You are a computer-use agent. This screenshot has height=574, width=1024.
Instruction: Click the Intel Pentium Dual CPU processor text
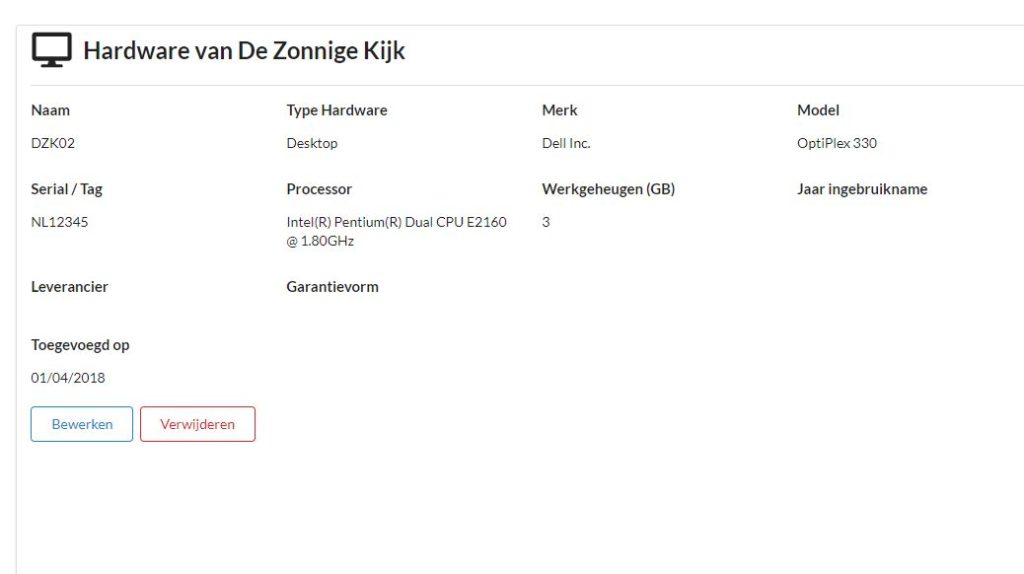click(x=396, y=231)
